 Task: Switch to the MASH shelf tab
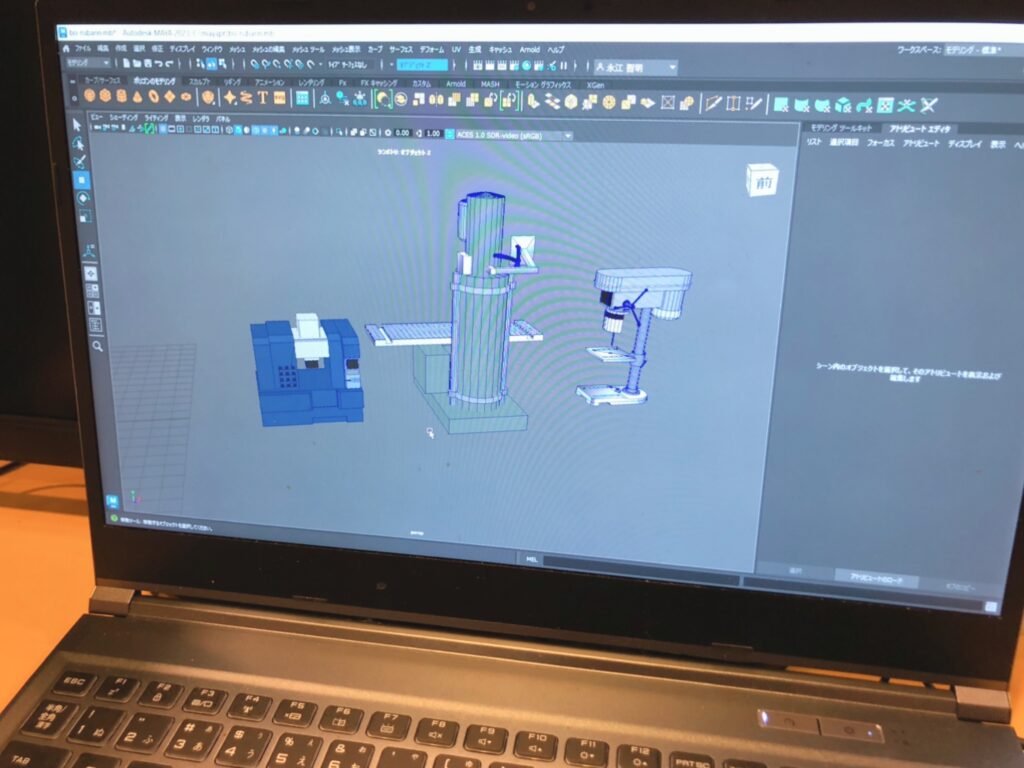coord(490,84)
